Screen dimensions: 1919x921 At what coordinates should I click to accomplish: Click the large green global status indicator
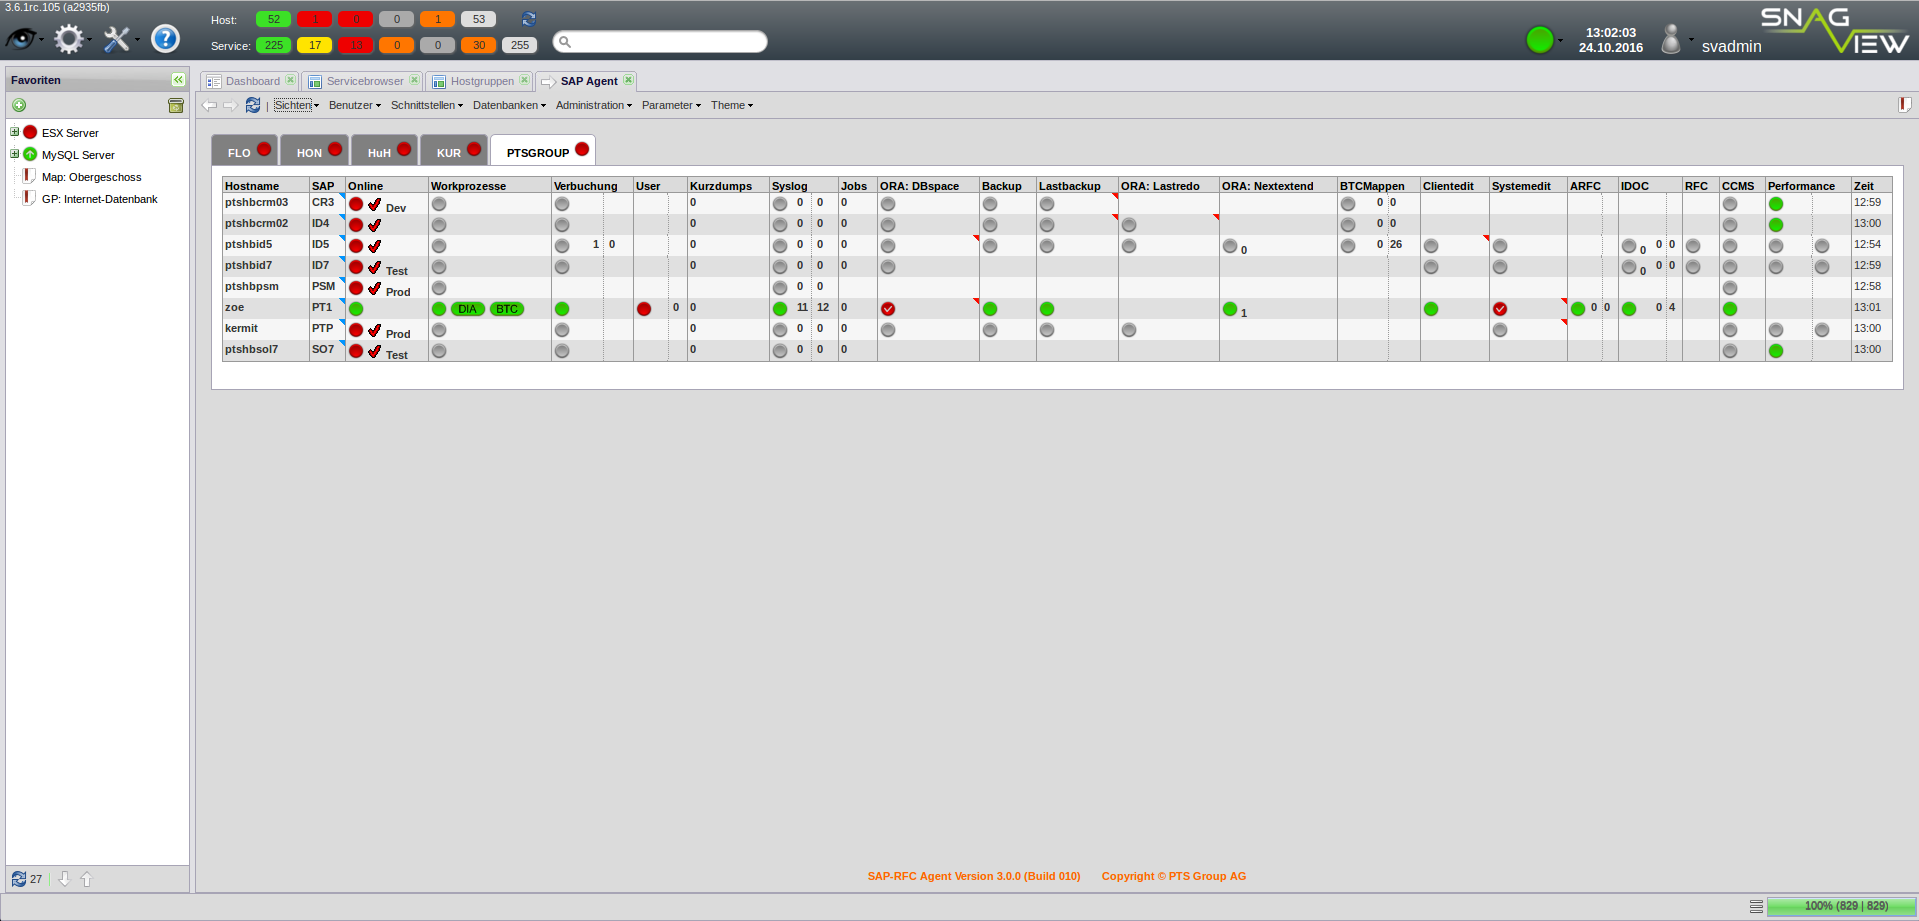pyautogui.click(x=1540, y=40)
